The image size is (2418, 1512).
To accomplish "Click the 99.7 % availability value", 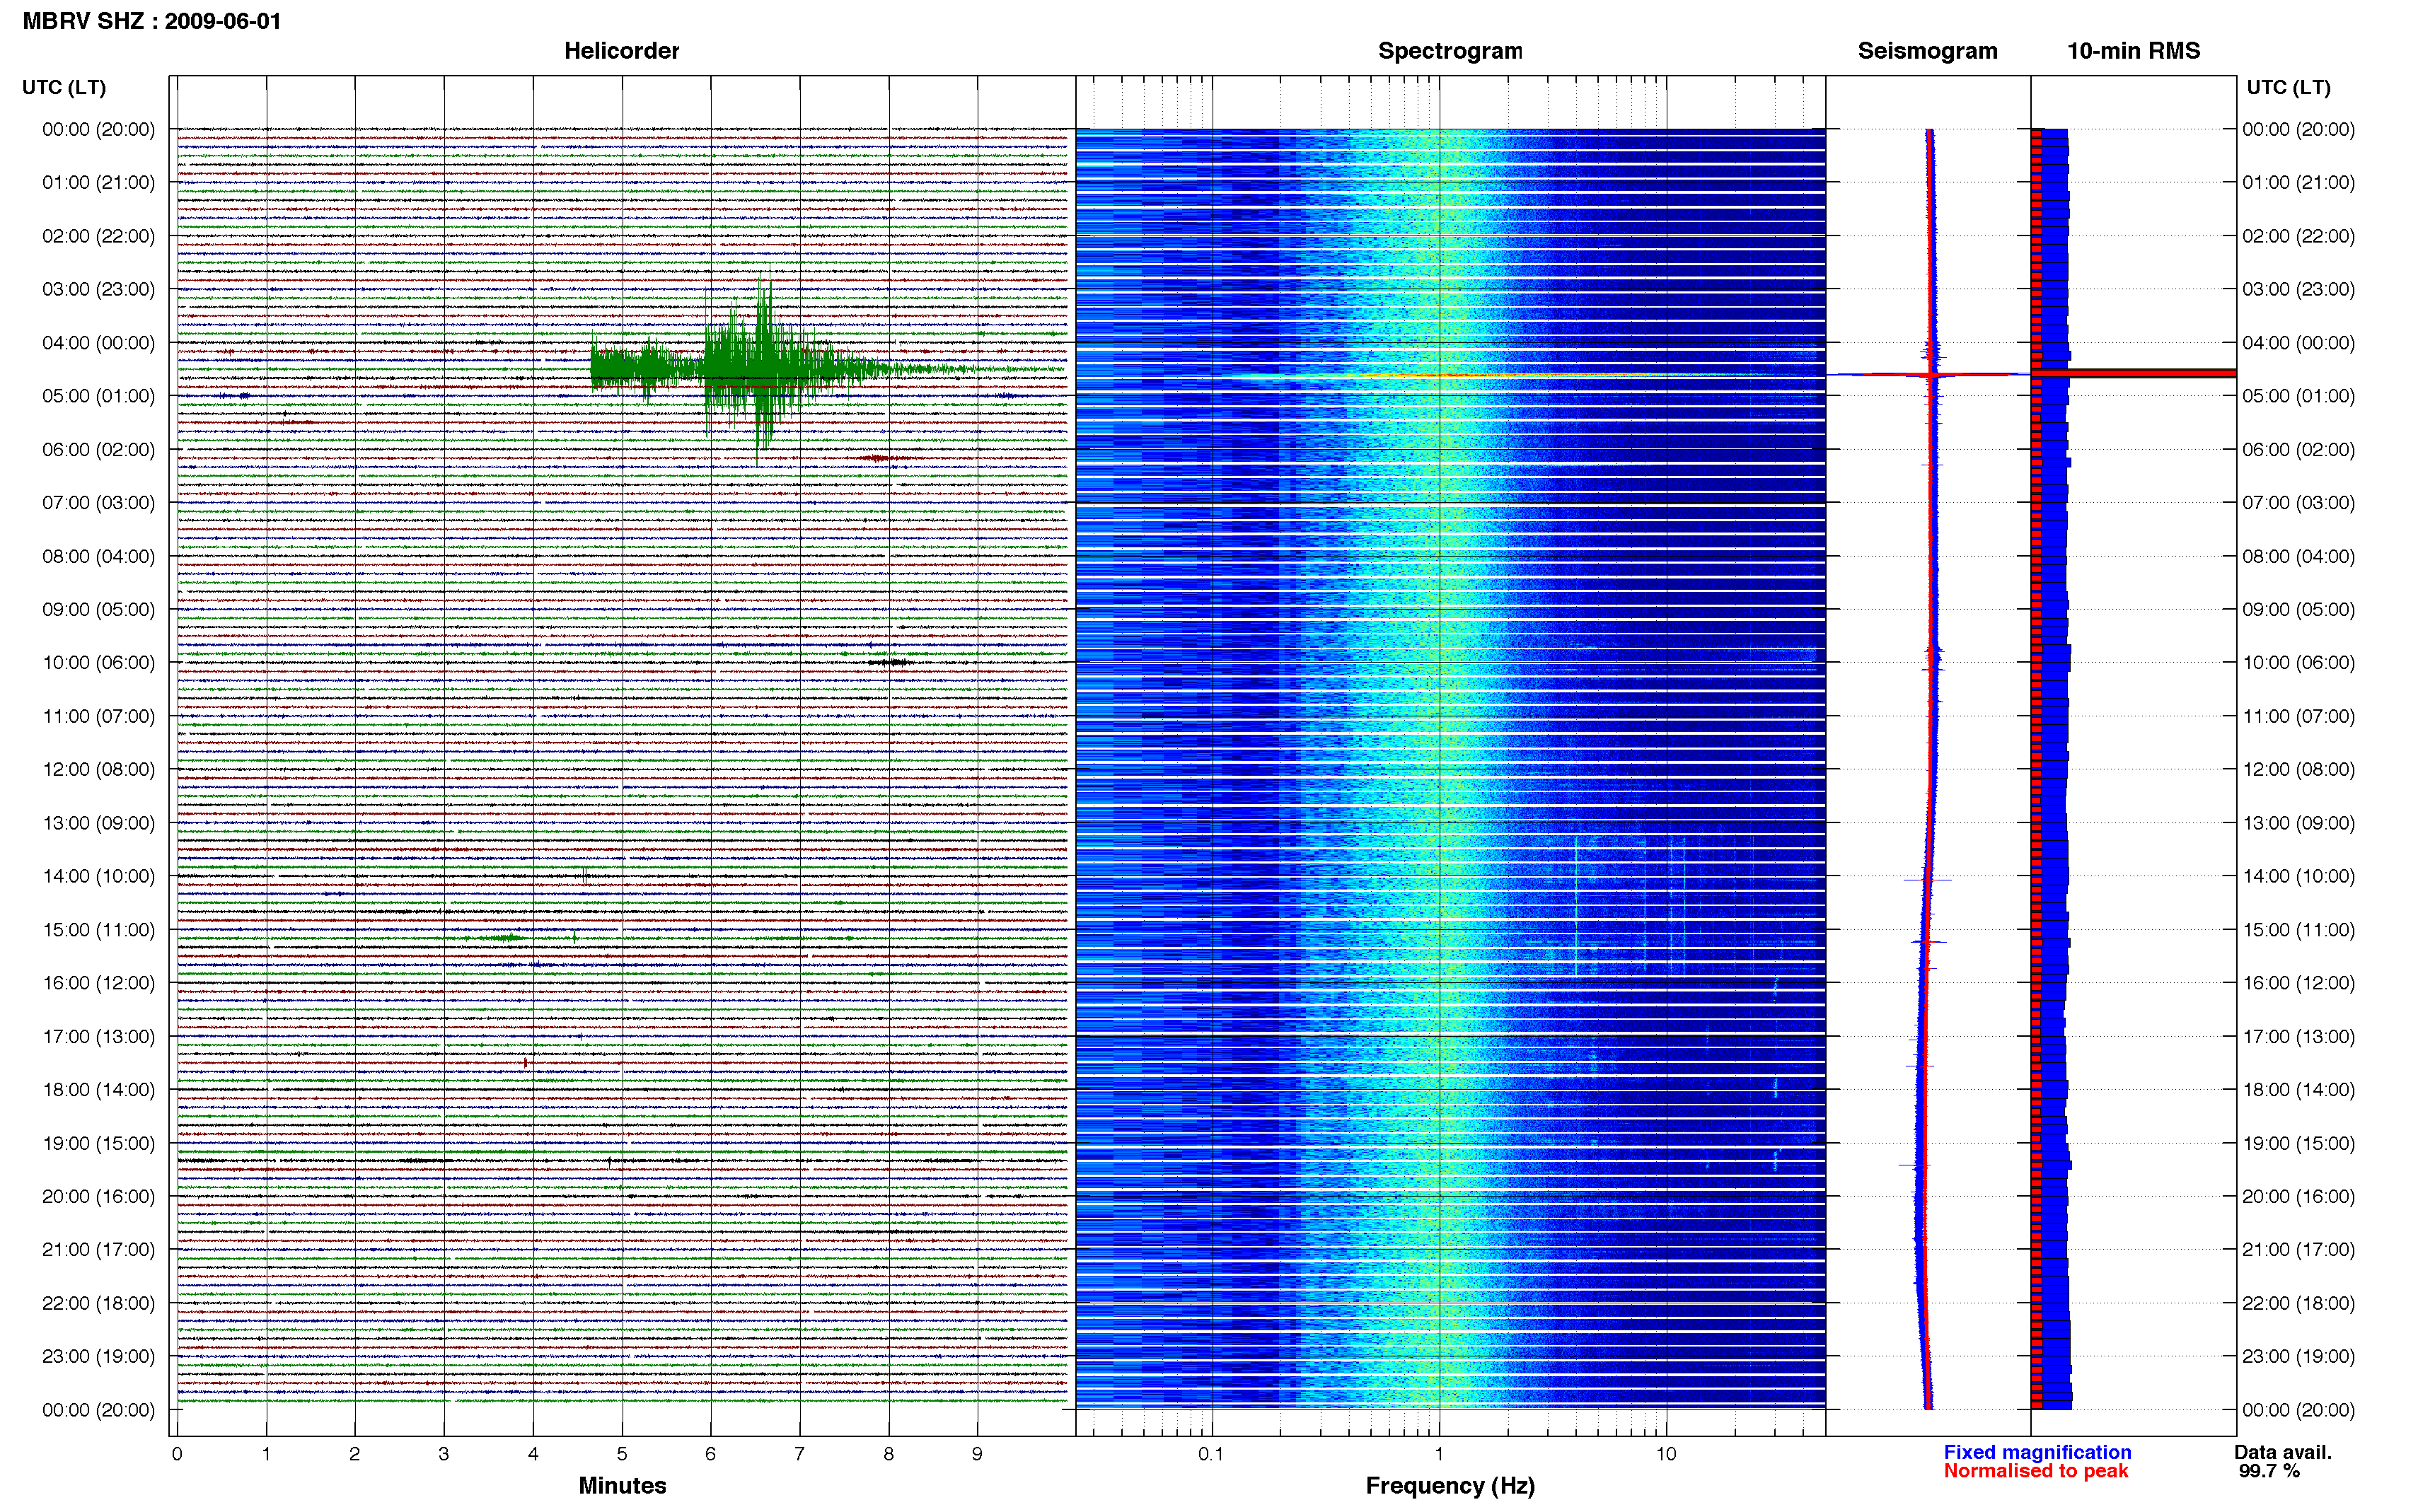I will [2269, 1471].
